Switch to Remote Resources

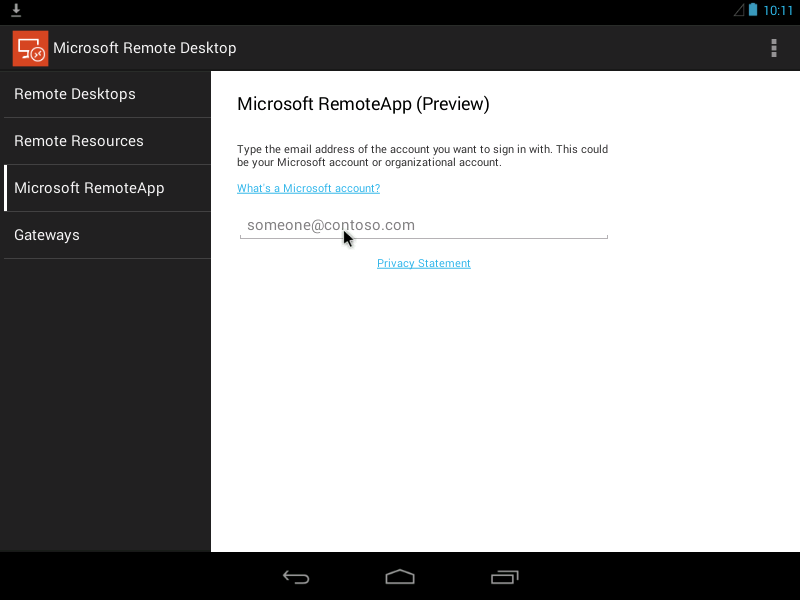click(78, 140)
